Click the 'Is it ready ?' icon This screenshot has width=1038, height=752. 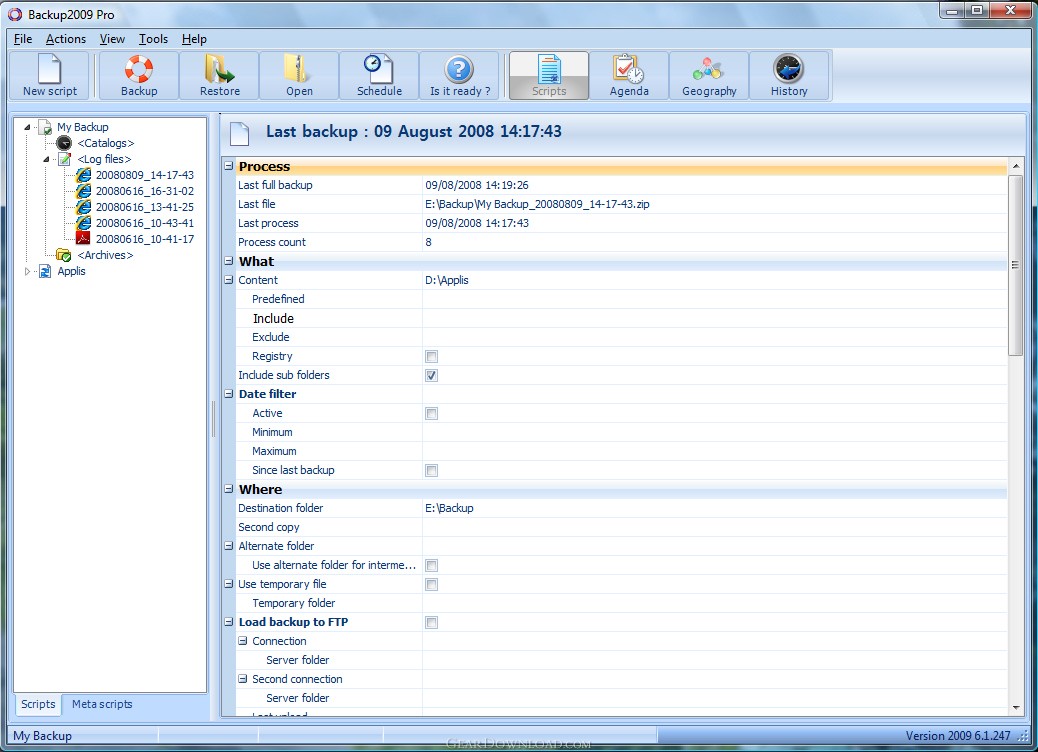[x=459, y=75]
